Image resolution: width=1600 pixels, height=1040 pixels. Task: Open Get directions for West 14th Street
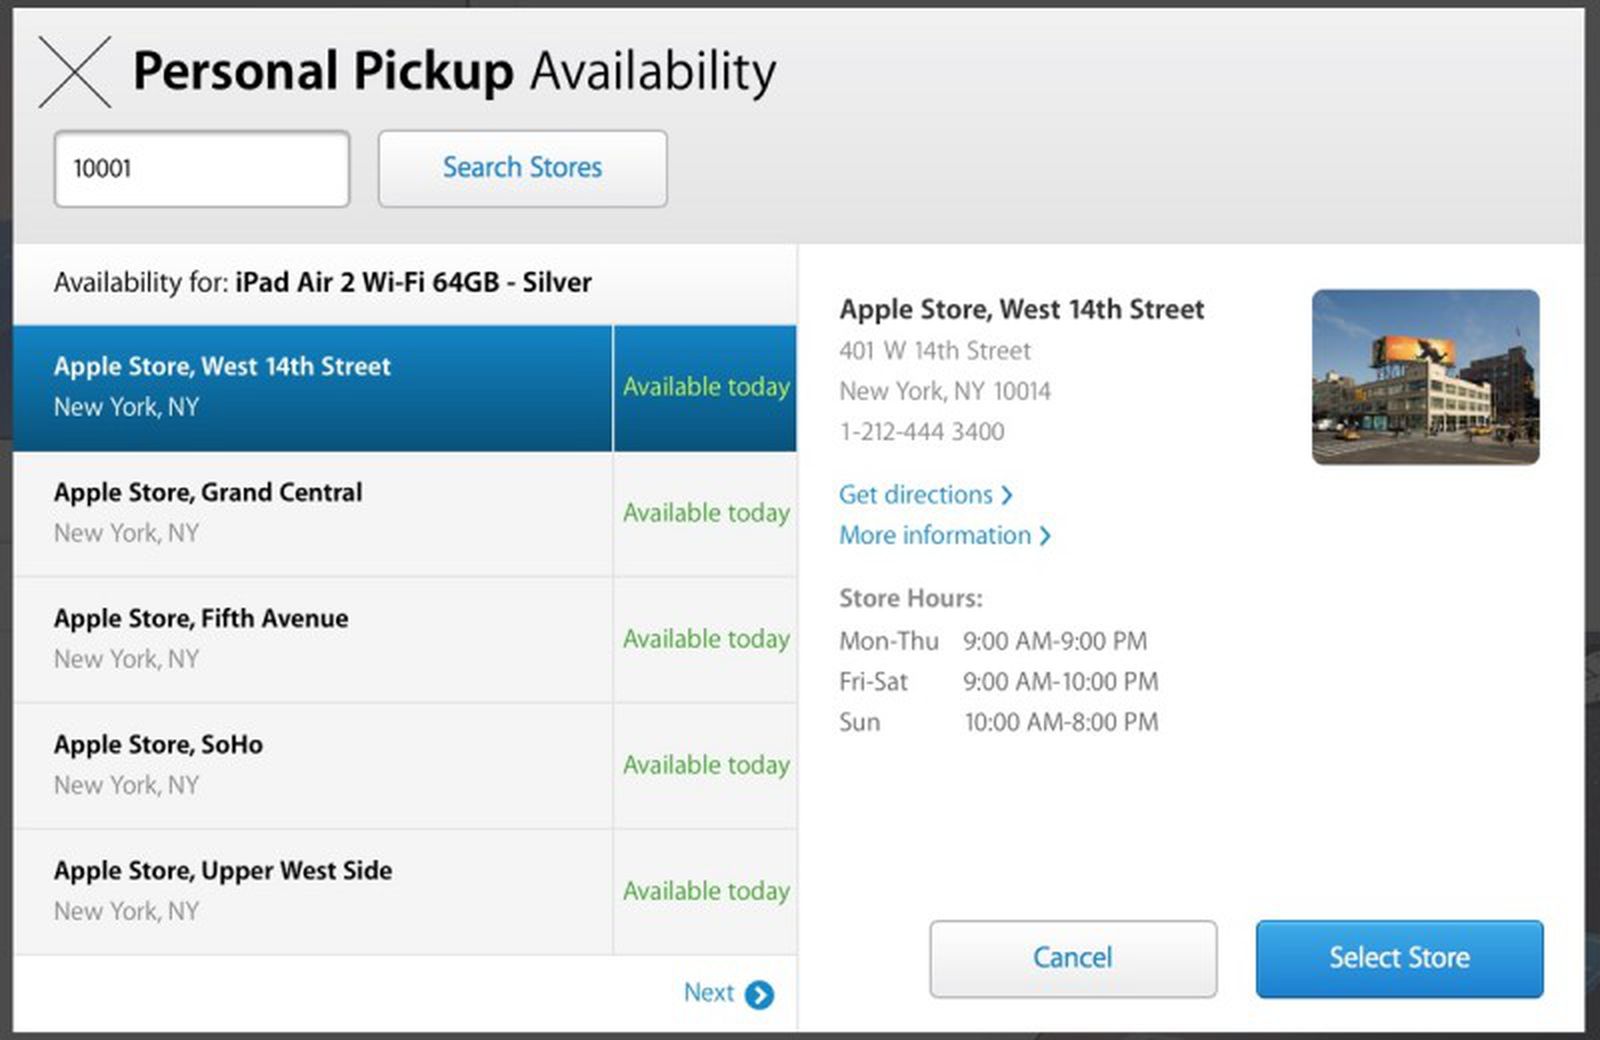(915, 495)
